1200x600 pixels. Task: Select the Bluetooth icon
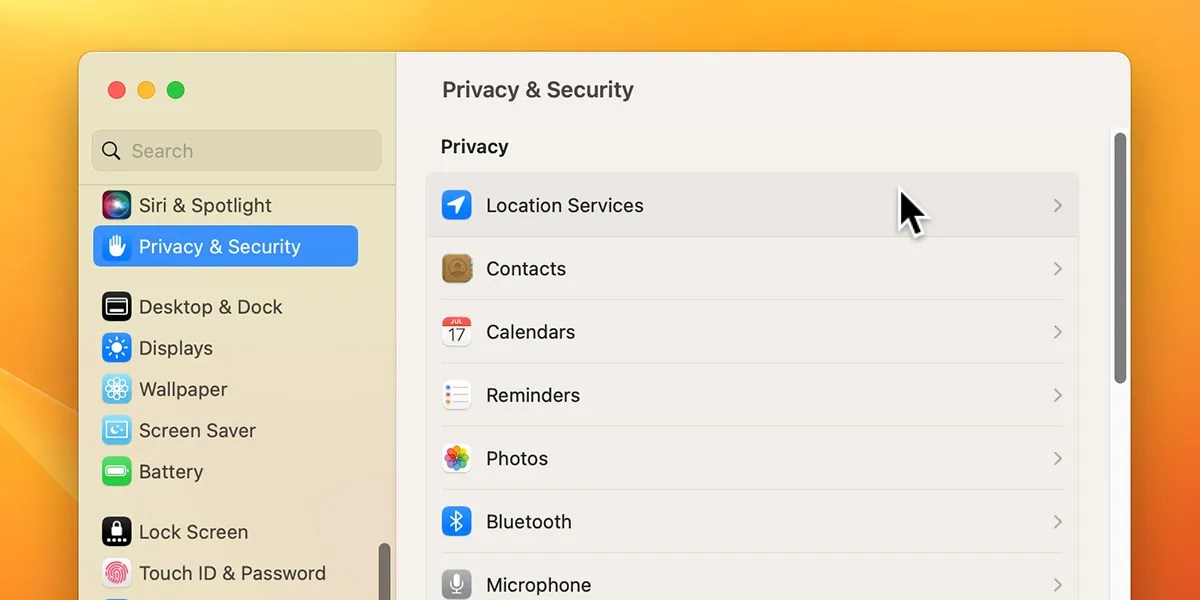[456, 521]
